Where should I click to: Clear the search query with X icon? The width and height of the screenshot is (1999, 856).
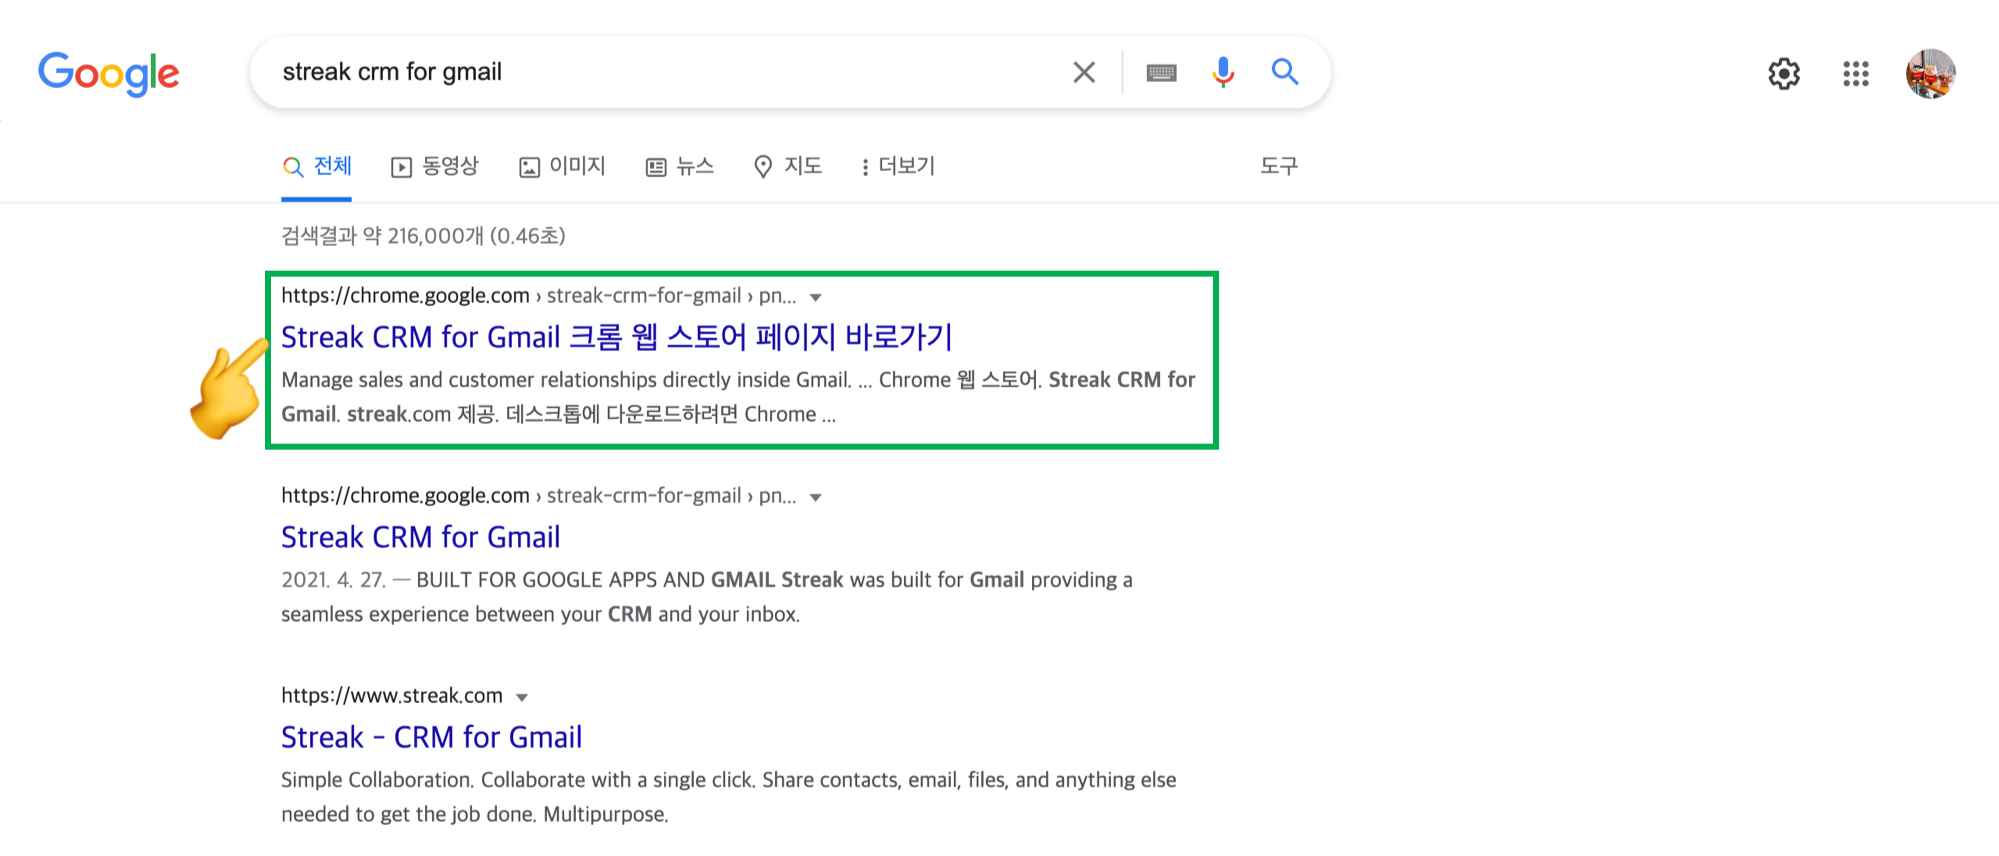coord(1084,72)
